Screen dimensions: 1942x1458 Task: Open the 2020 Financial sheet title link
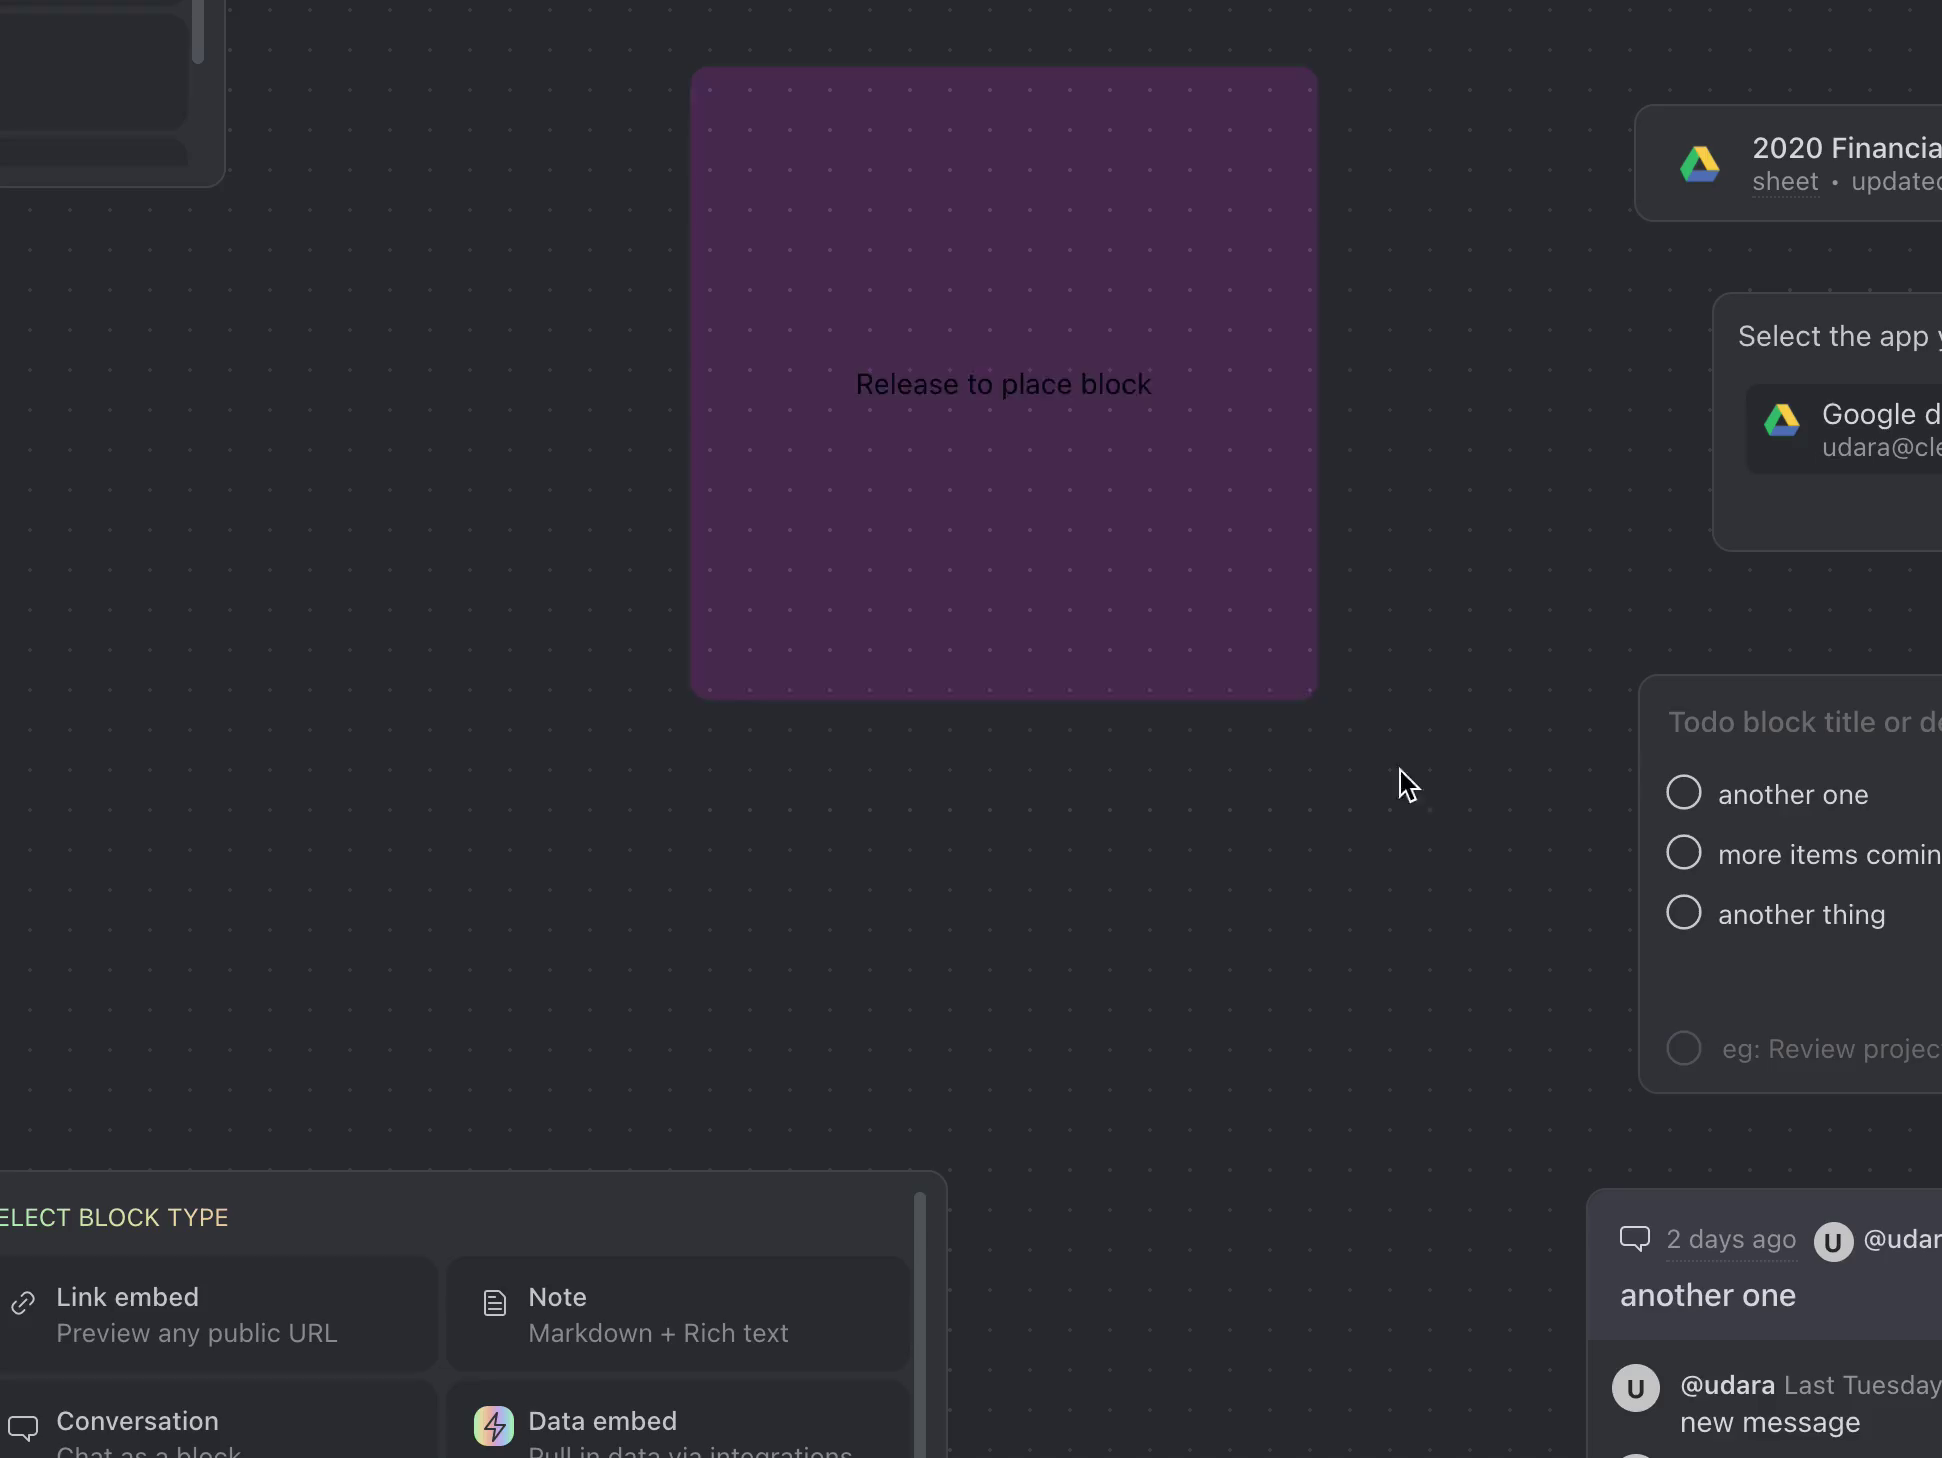click(x=1845, y=149)
